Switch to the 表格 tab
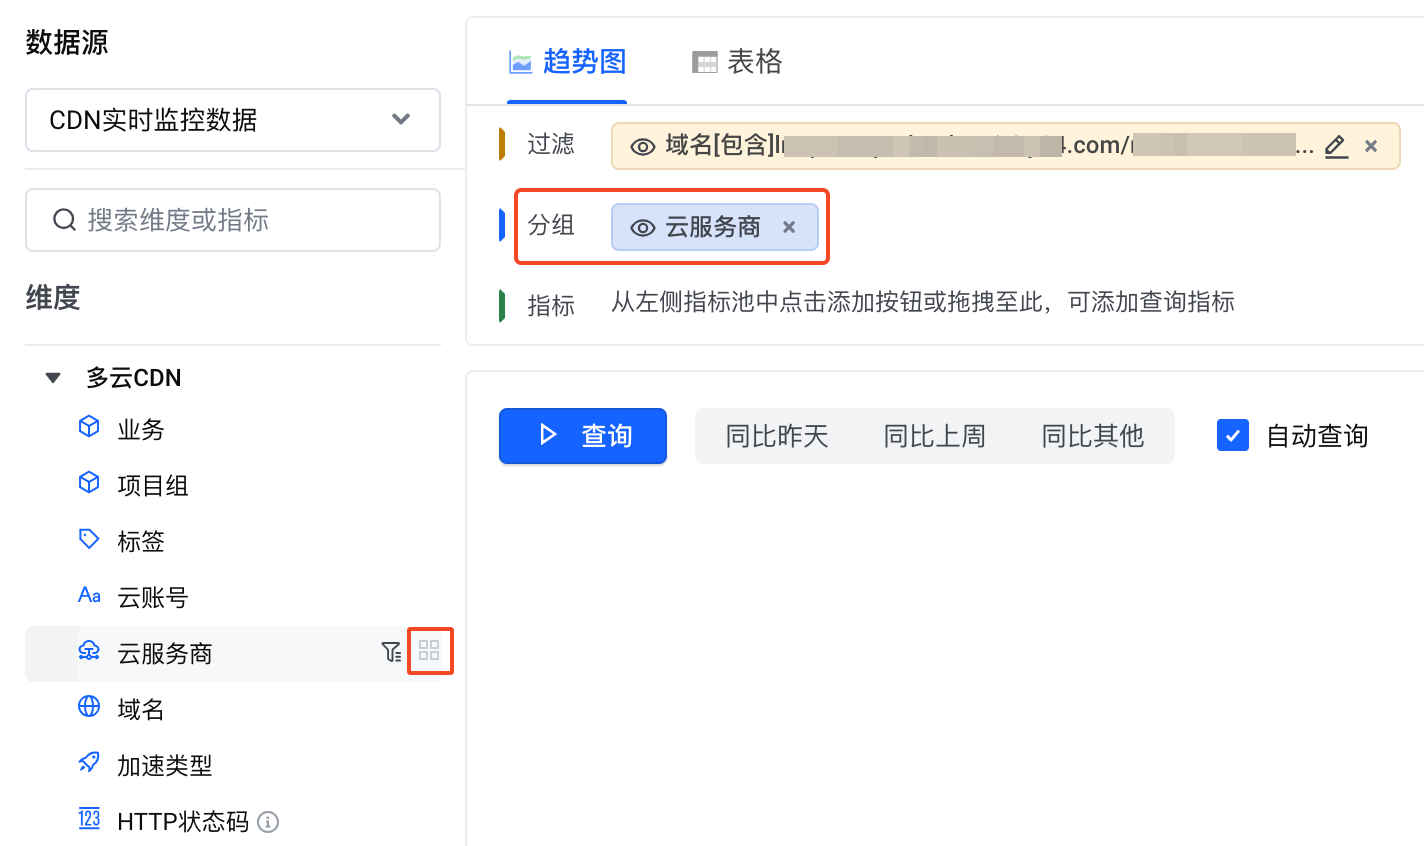The image size is (1424, 846). point(737,62)
